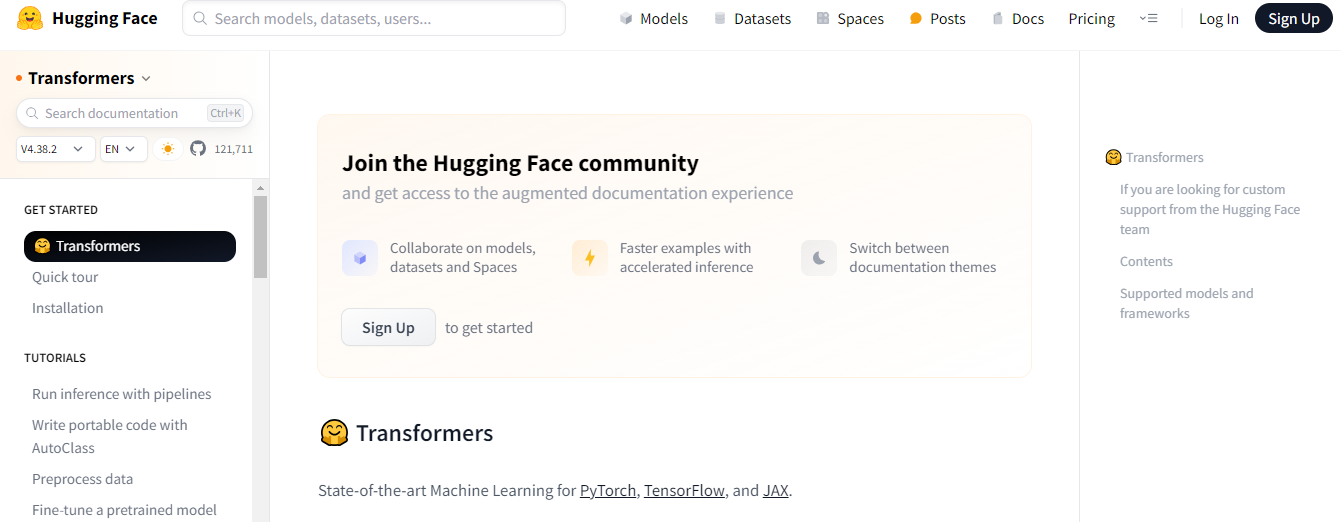This screenshot has width=1341, height=522.
Task: Click the 121,711 GitHub stars count
Action: click(x=233, y=149)
